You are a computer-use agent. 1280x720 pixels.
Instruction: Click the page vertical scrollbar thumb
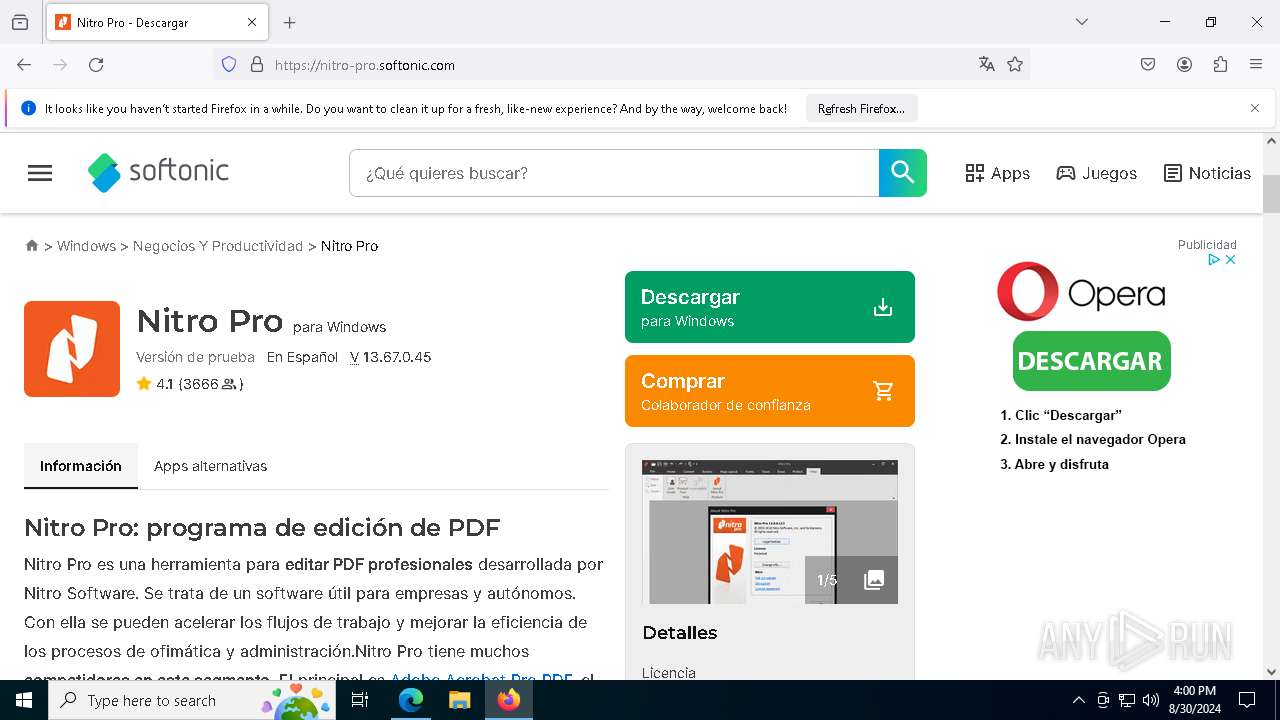tap(1271, 194)
